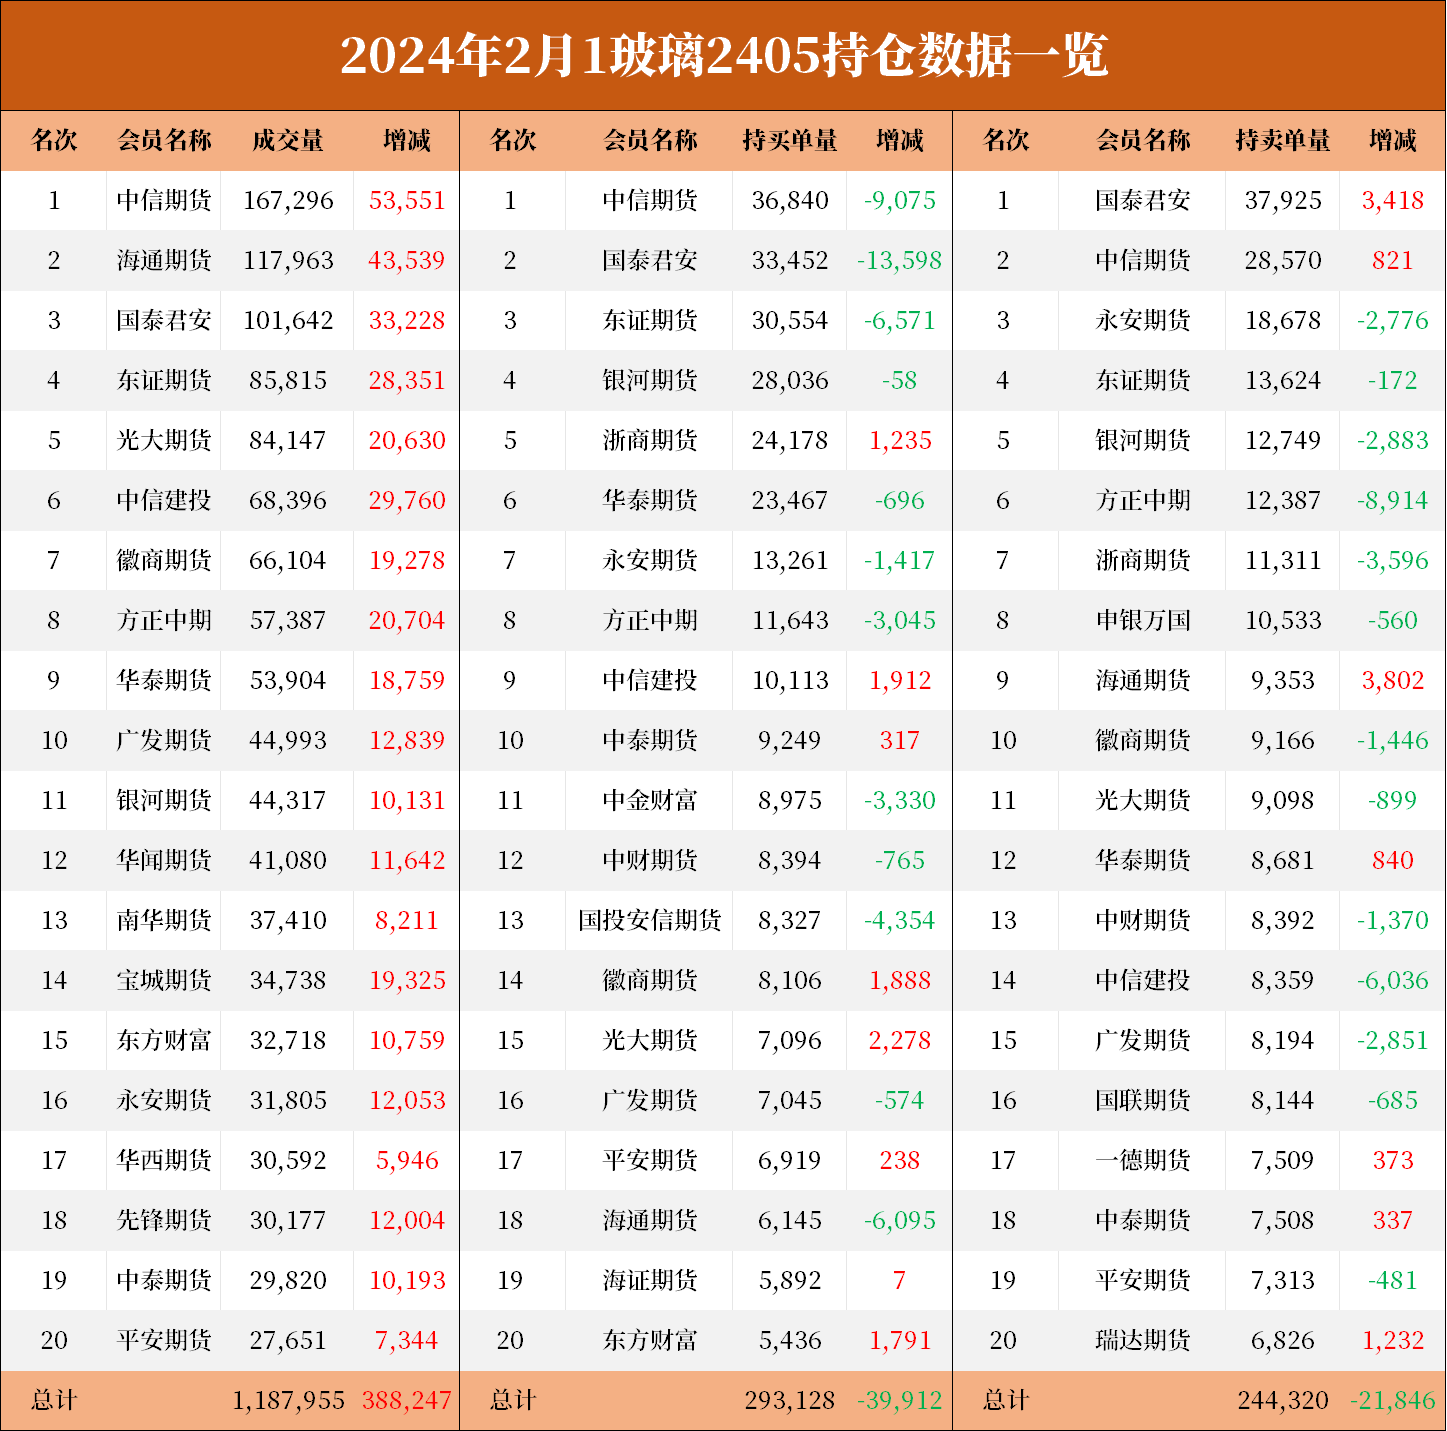Click the green value -13,598
This screenshot has height=1431, width=1447.
click(900, 260)
